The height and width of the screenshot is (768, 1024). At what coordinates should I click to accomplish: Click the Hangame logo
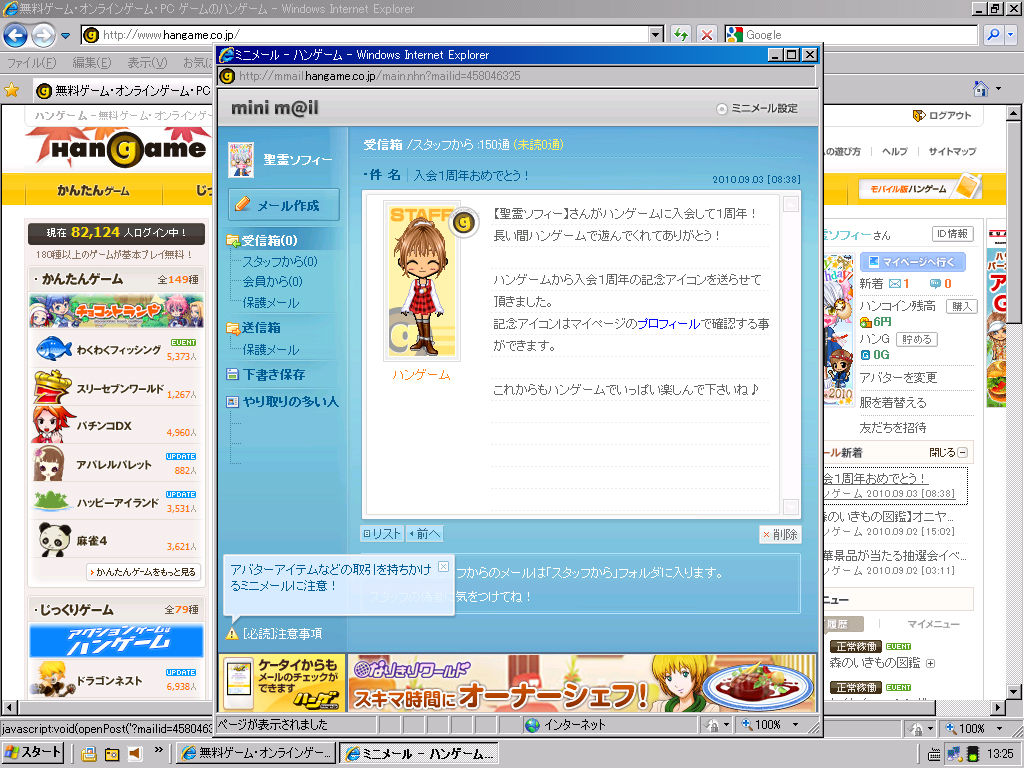click(x=119, y=148)
